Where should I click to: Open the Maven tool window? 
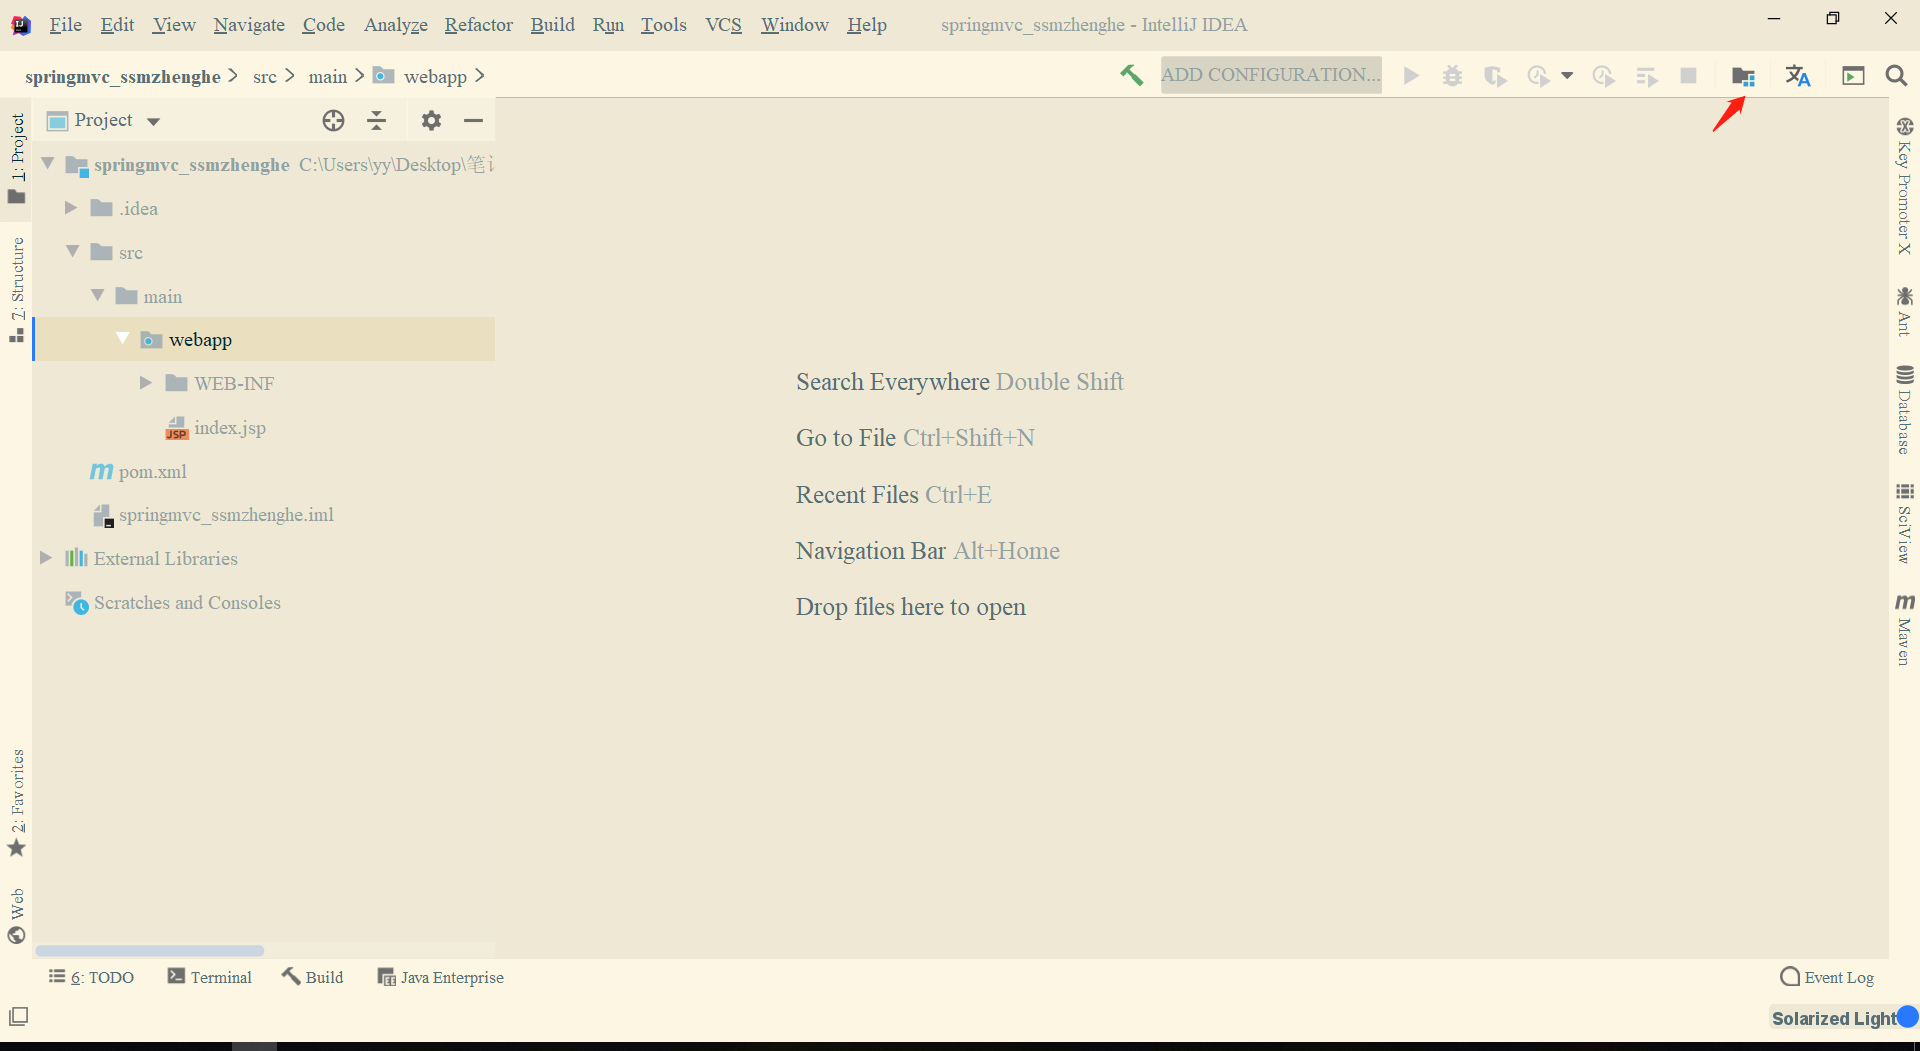coord(1904,630)
